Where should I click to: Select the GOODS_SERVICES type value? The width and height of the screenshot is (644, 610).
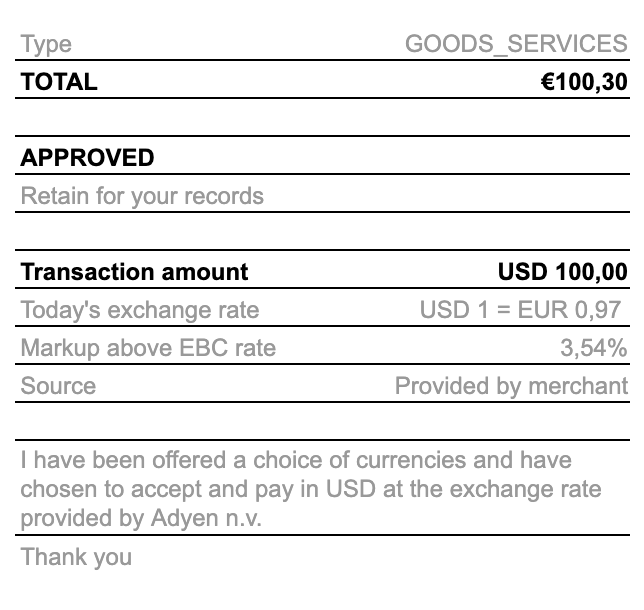tap(516, 44)
